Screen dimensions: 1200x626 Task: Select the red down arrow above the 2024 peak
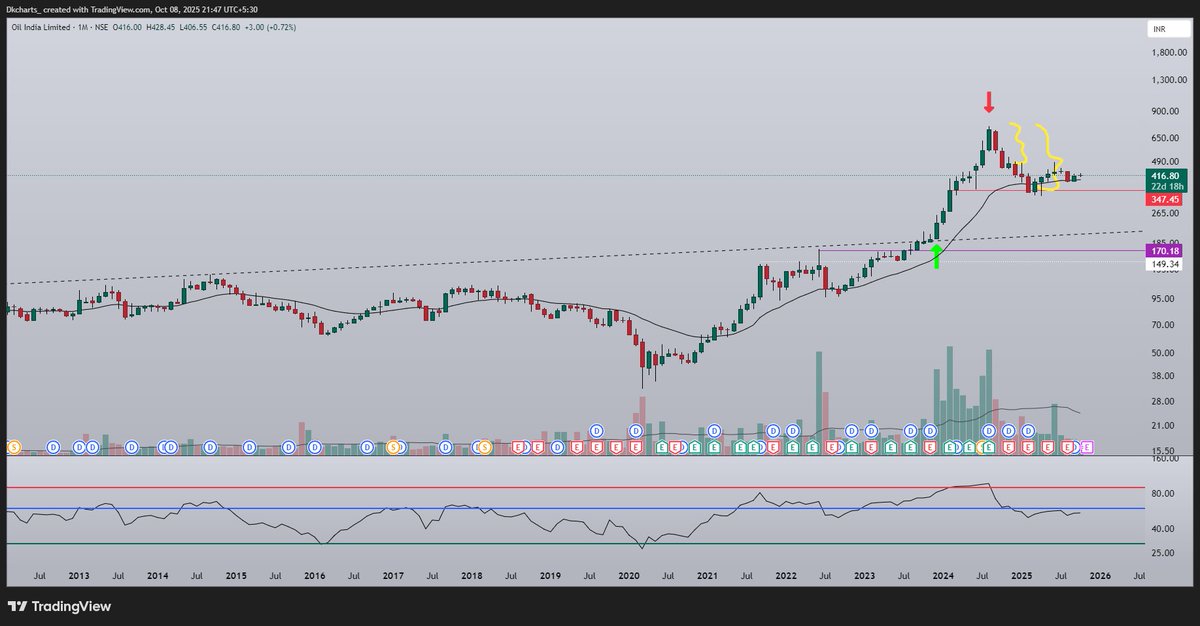989,100
